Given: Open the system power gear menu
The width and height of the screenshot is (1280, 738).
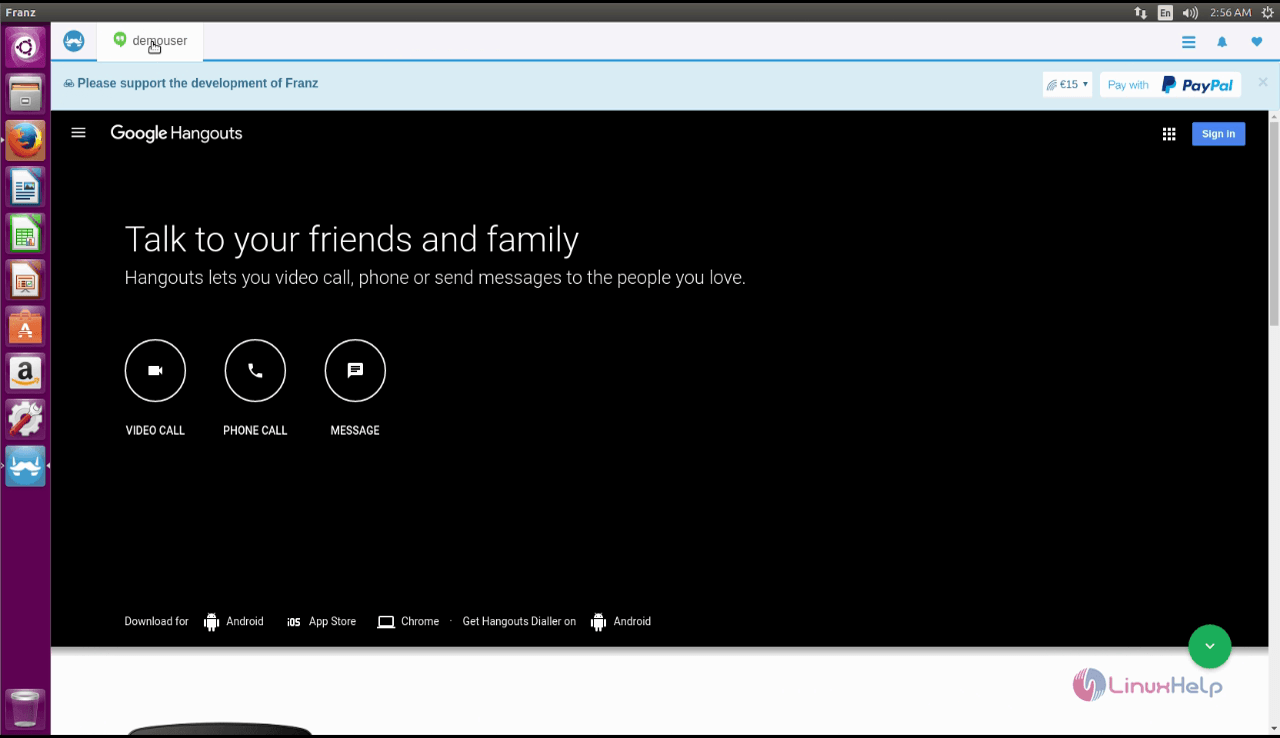Looking at the screenshot, I should (1268, 13).
